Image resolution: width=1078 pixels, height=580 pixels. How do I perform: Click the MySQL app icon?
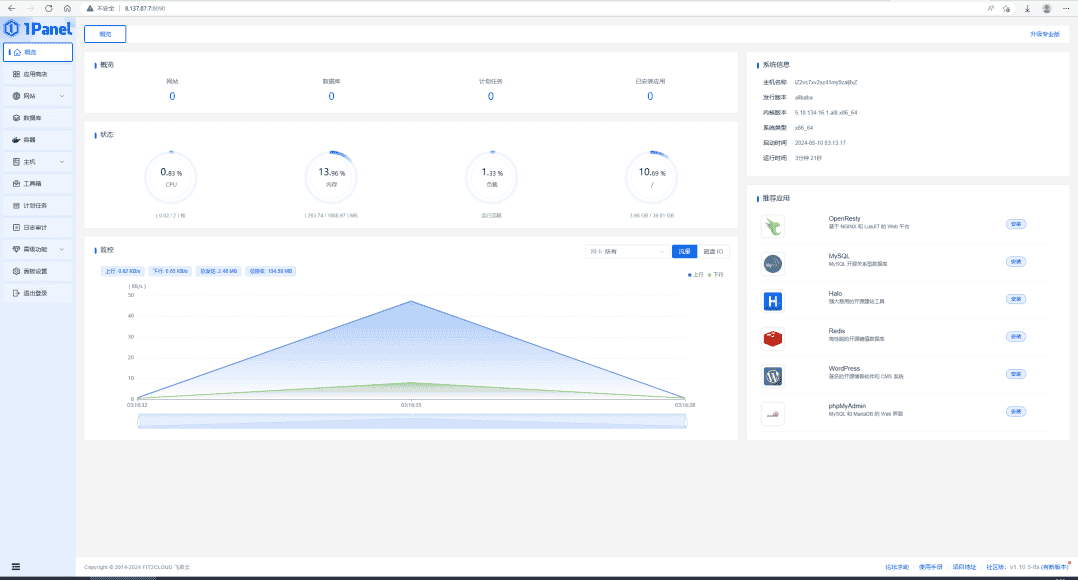click(772, 264)
